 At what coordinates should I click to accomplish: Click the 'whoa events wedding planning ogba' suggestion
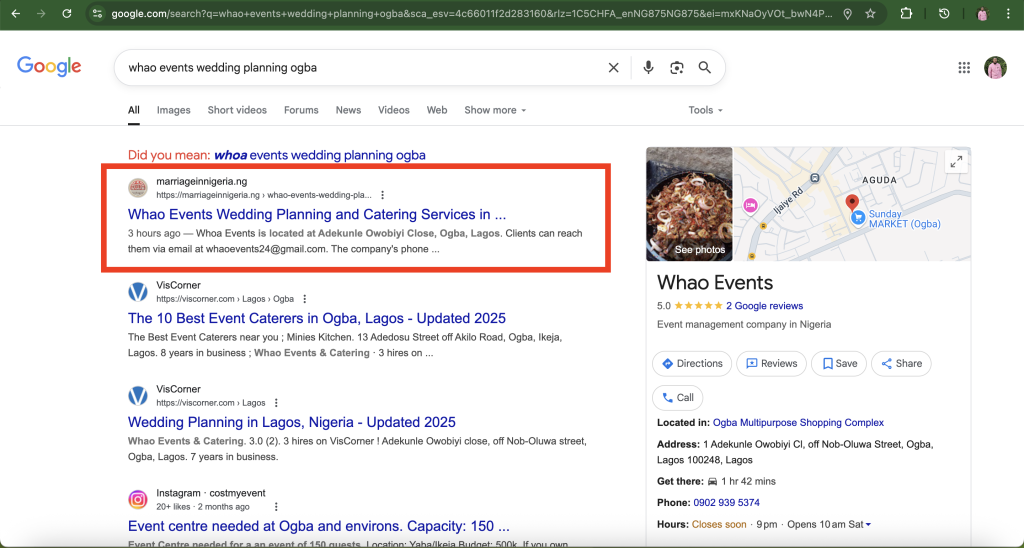point(320,155)
